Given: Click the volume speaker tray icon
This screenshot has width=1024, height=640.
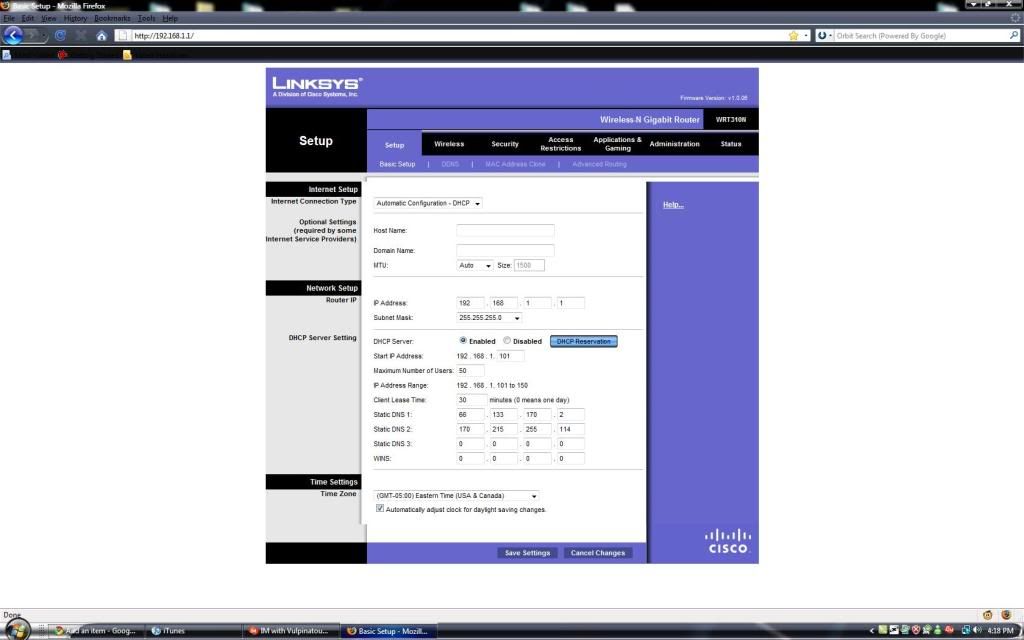Looking at the screenshot, I should (977, 630).
